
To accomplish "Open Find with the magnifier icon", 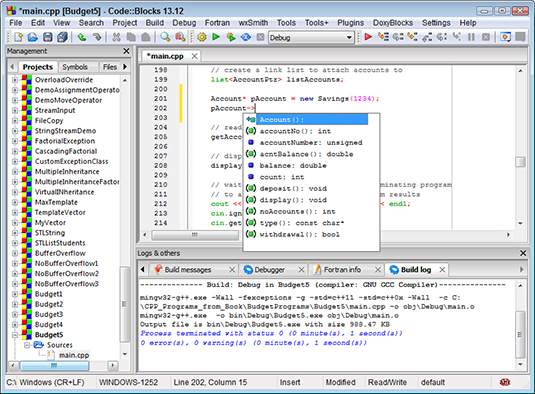I will (x=165, y=37).
